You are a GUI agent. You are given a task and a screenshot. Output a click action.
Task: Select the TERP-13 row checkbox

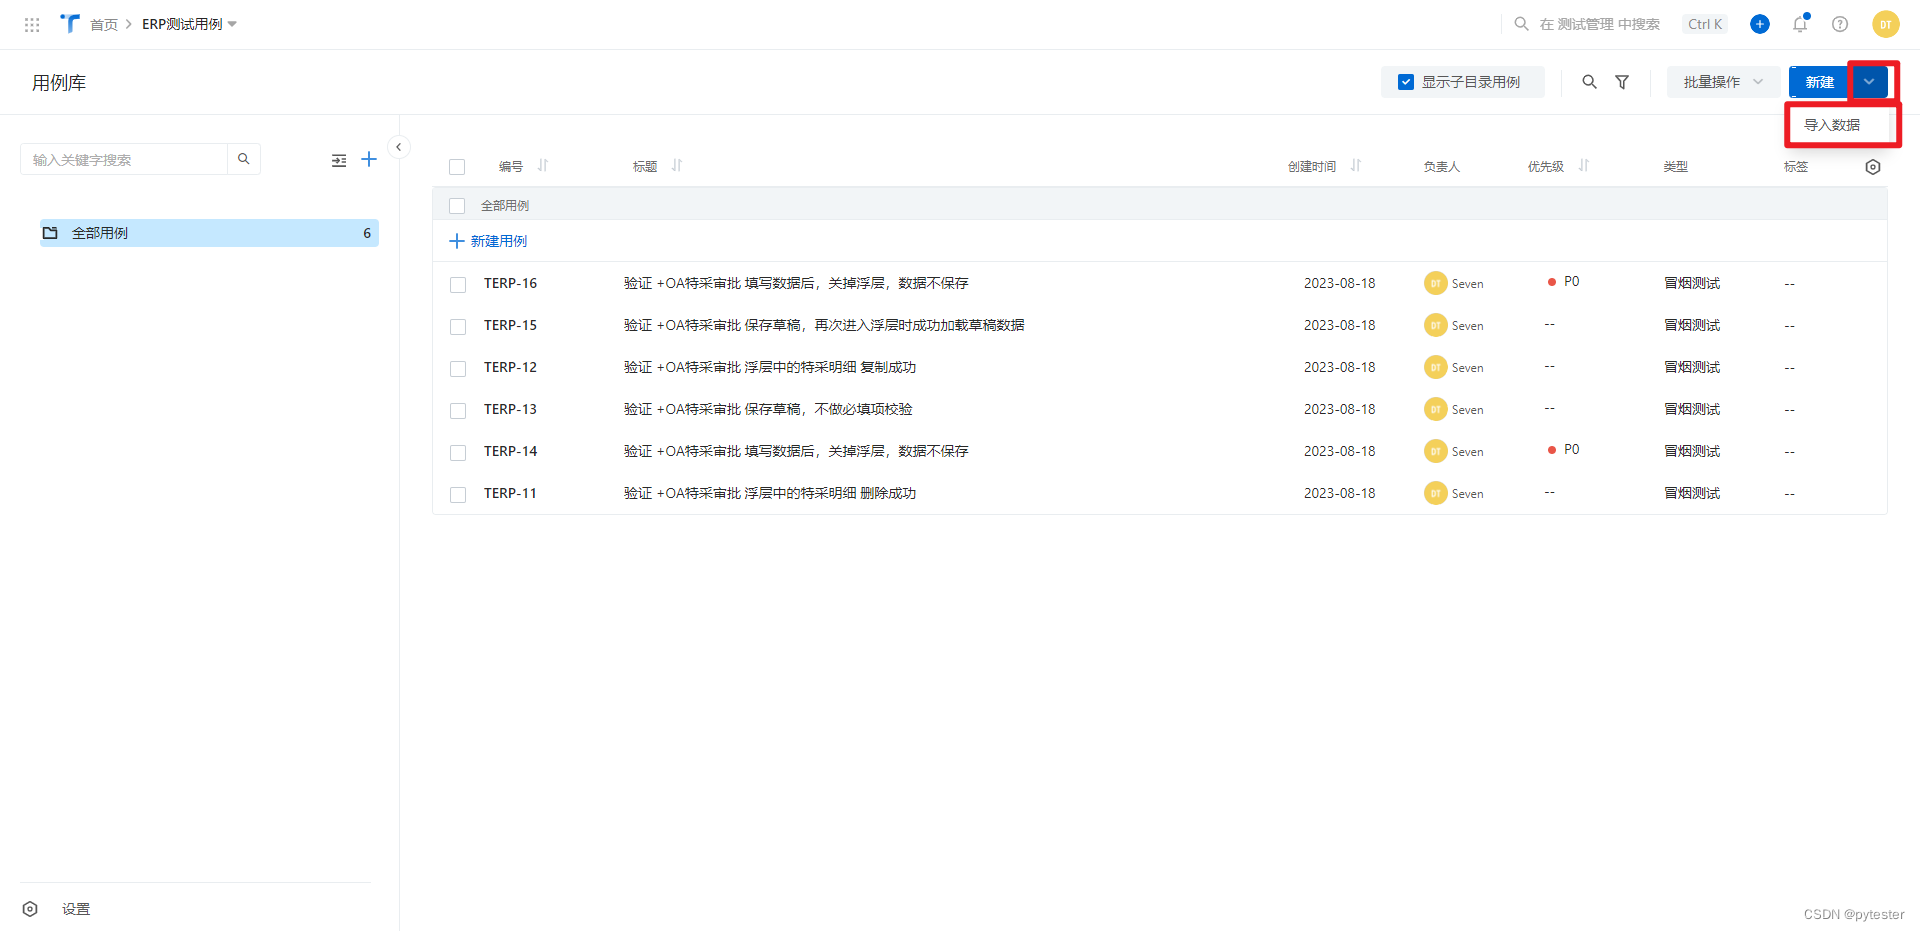click(458, 411)
